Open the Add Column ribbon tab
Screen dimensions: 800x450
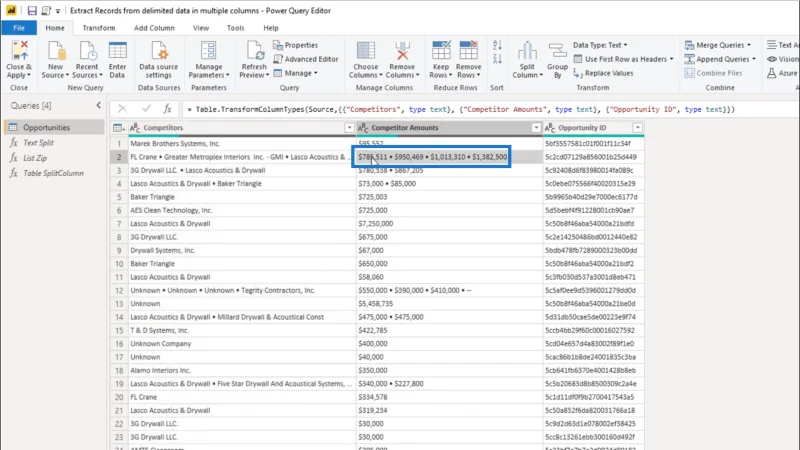[154, 28]
